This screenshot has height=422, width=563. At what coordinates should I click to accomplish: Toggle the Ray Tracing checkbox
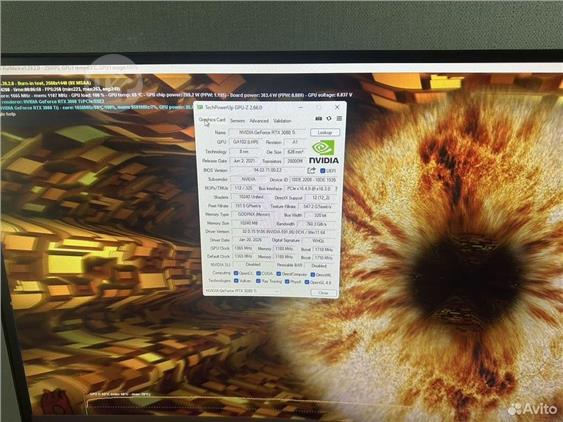(258, 281)
